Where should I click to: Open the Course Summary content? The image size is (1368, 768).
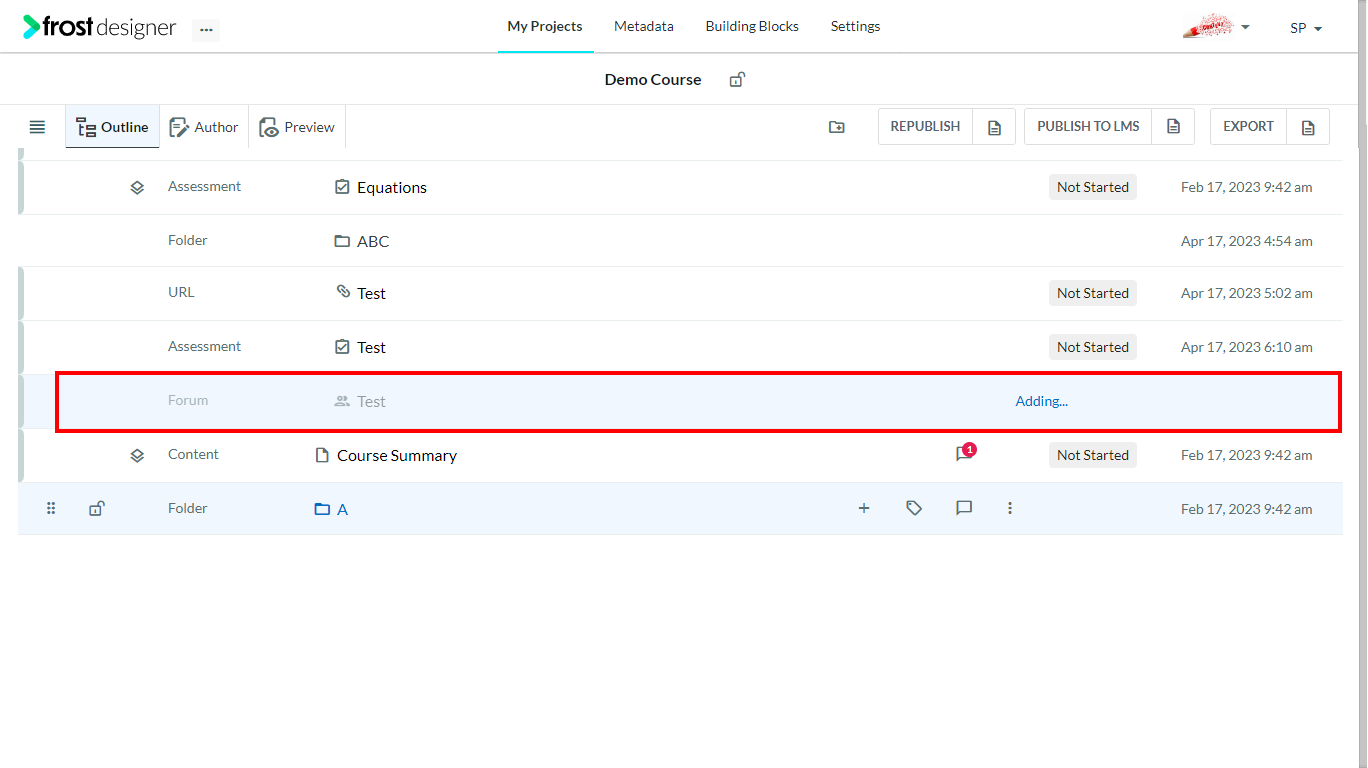[x=397, y=455]
